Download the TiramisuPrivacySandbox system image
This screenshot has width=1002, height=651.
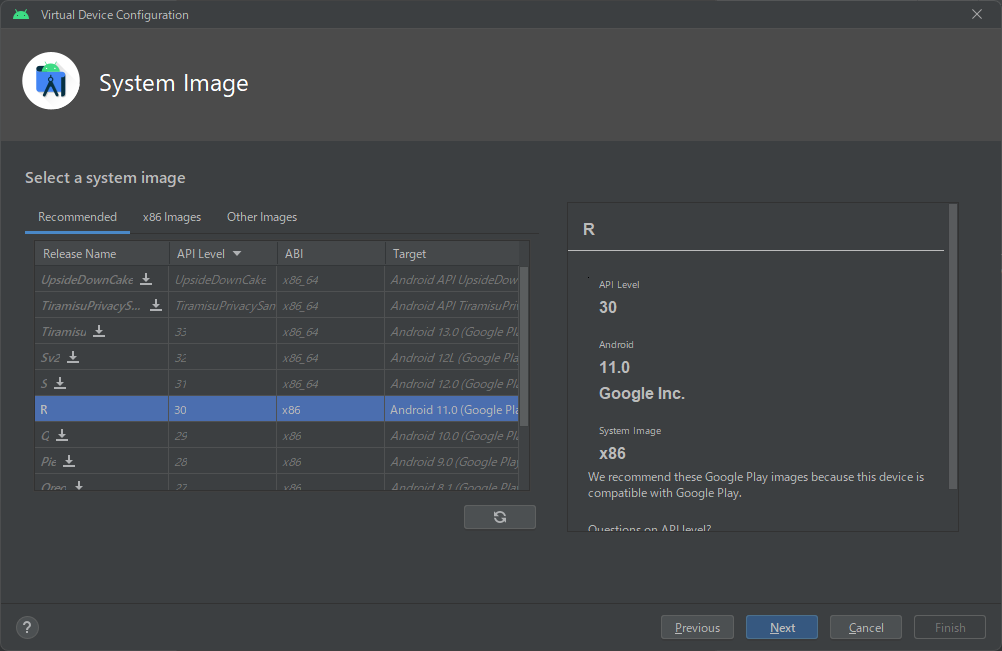click(156, 305)
